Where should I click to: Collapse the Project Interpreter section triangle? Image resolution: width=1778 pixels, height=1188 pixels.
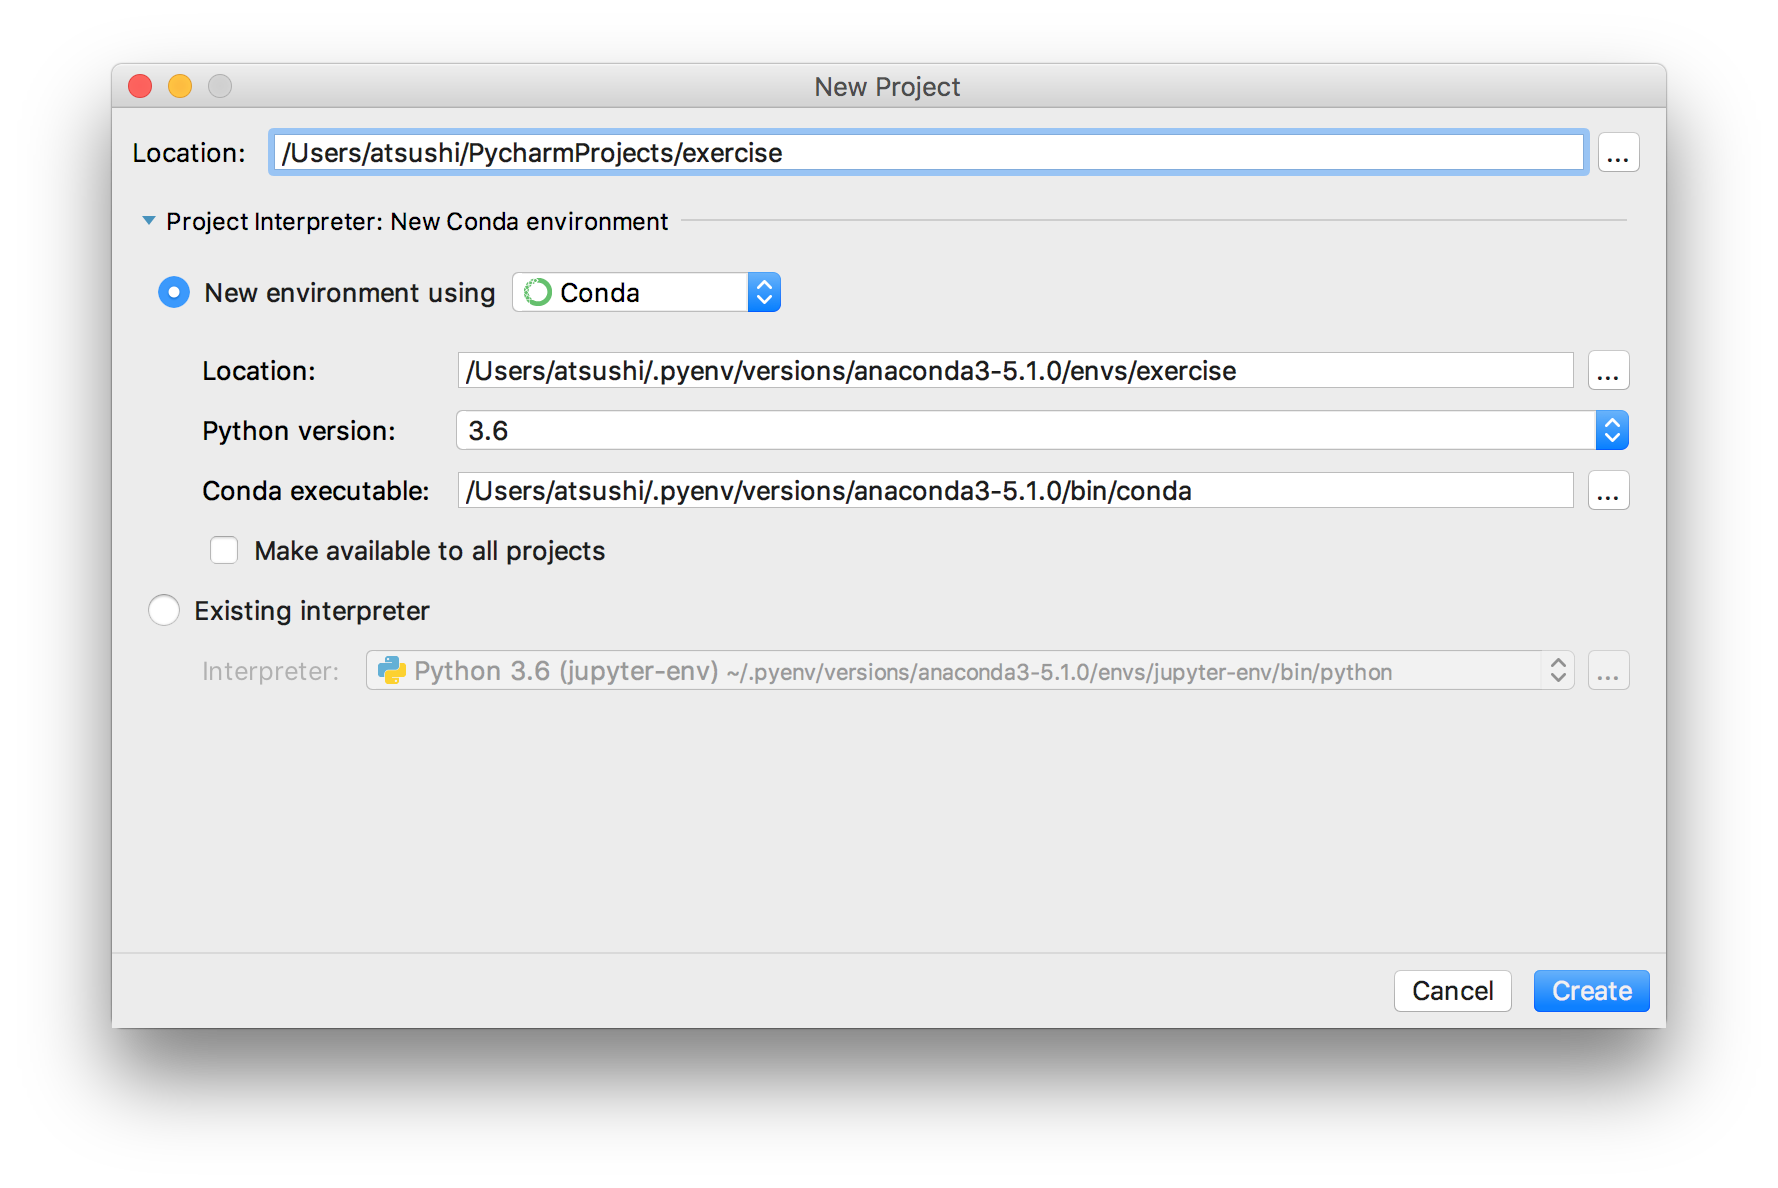148,220
